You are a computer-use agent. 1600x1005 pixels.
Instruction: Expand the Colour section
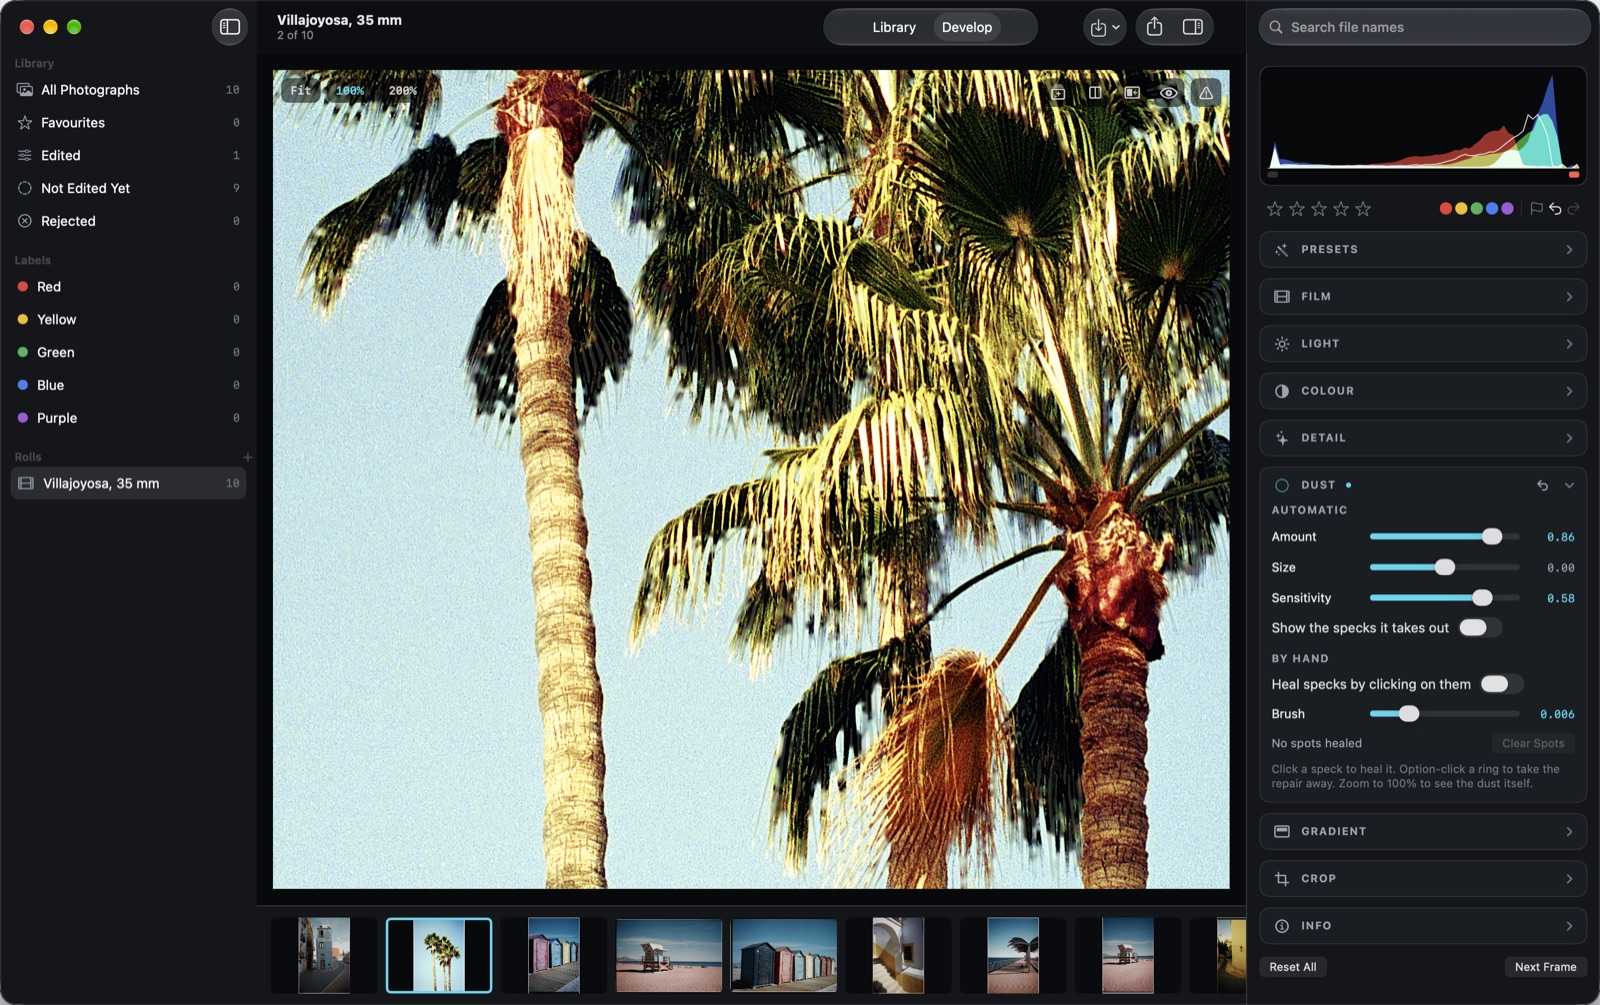click(1423, 391)
